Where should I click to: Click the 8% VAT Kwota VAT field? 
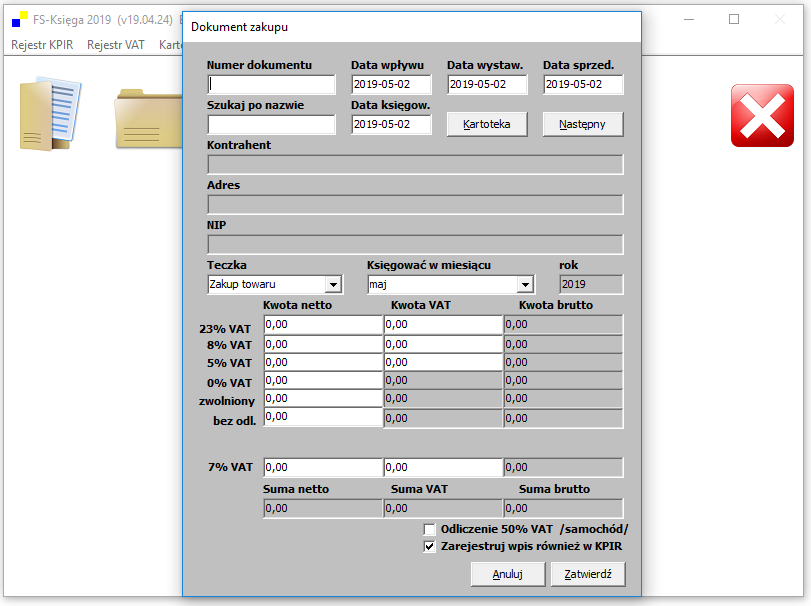click(443, 344)
